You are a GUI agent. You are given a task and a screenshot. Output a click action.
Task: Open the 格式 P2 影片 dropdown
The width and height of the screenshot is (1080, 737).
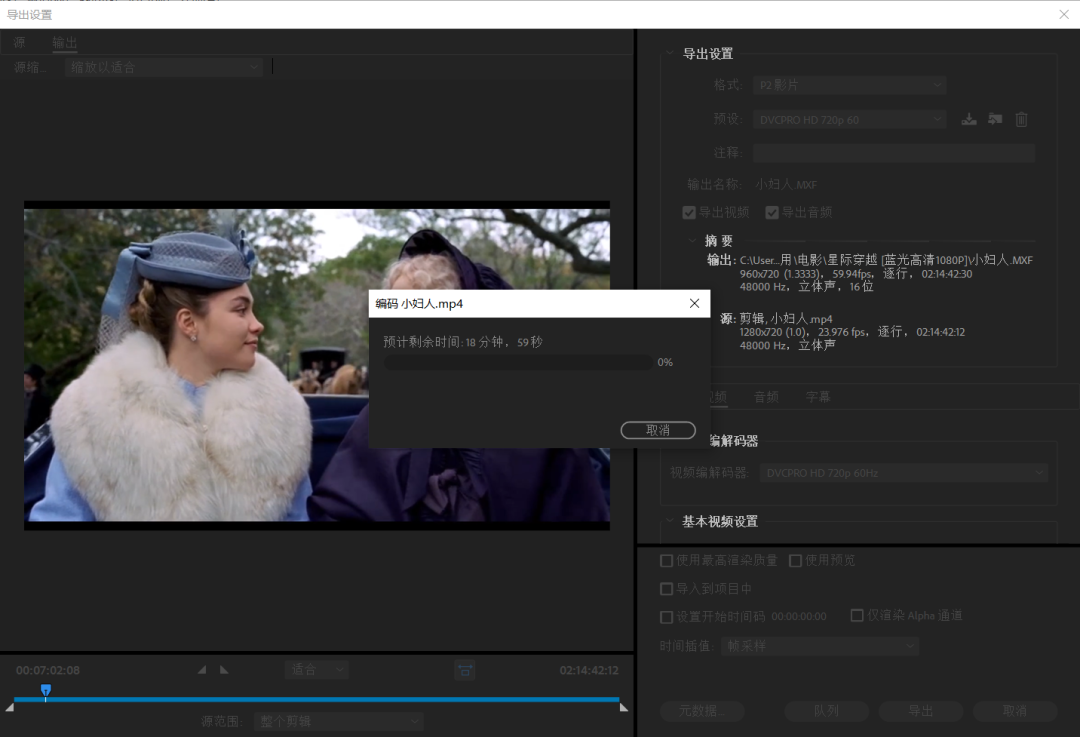tap(849, 85)
